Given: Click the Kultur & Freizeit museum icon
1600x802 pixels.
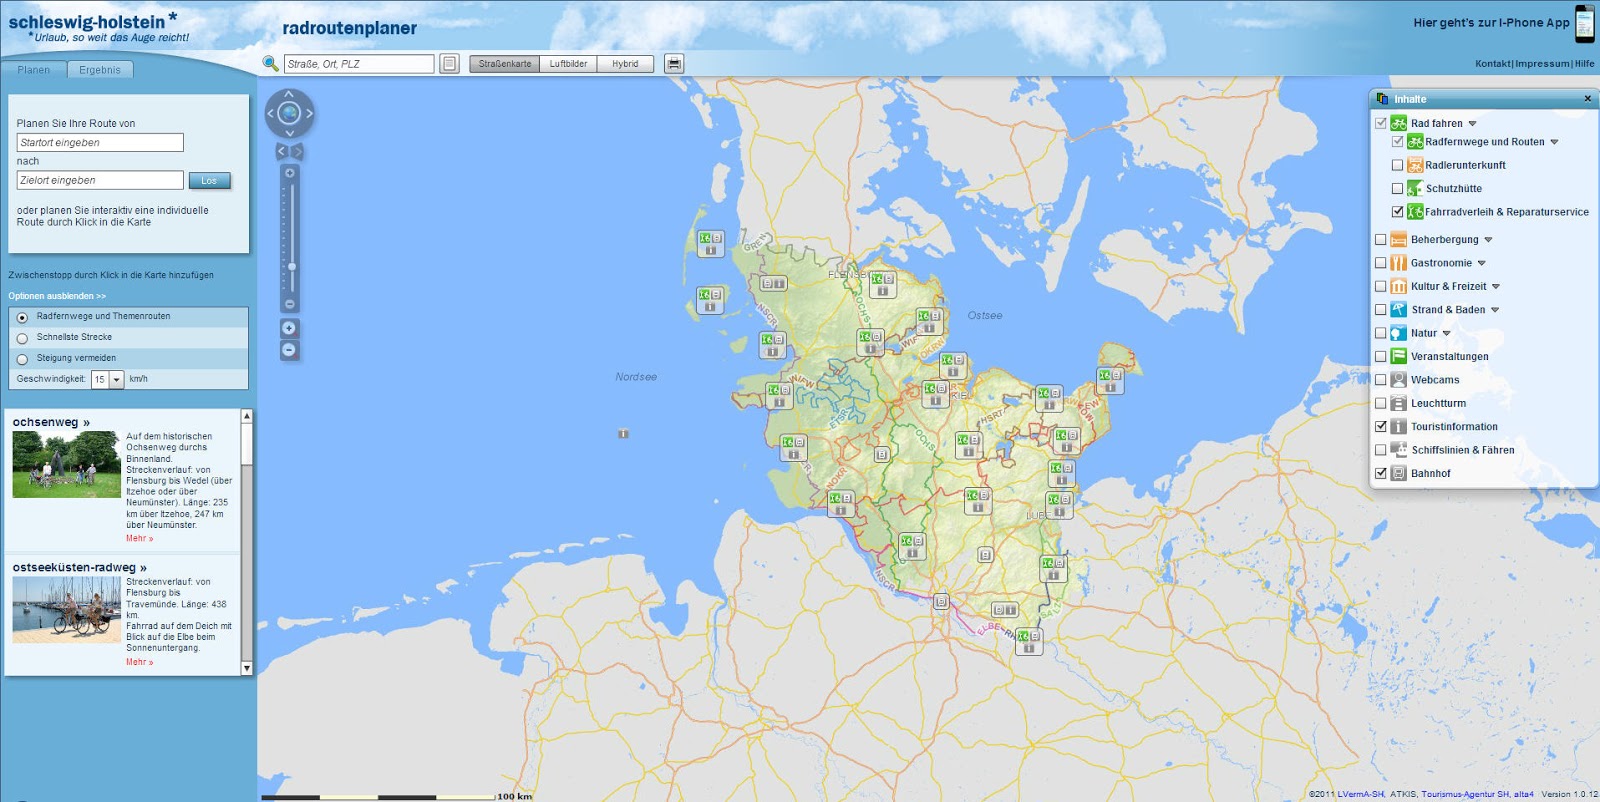Looking at the screenshot, I should pos(1399,286).
